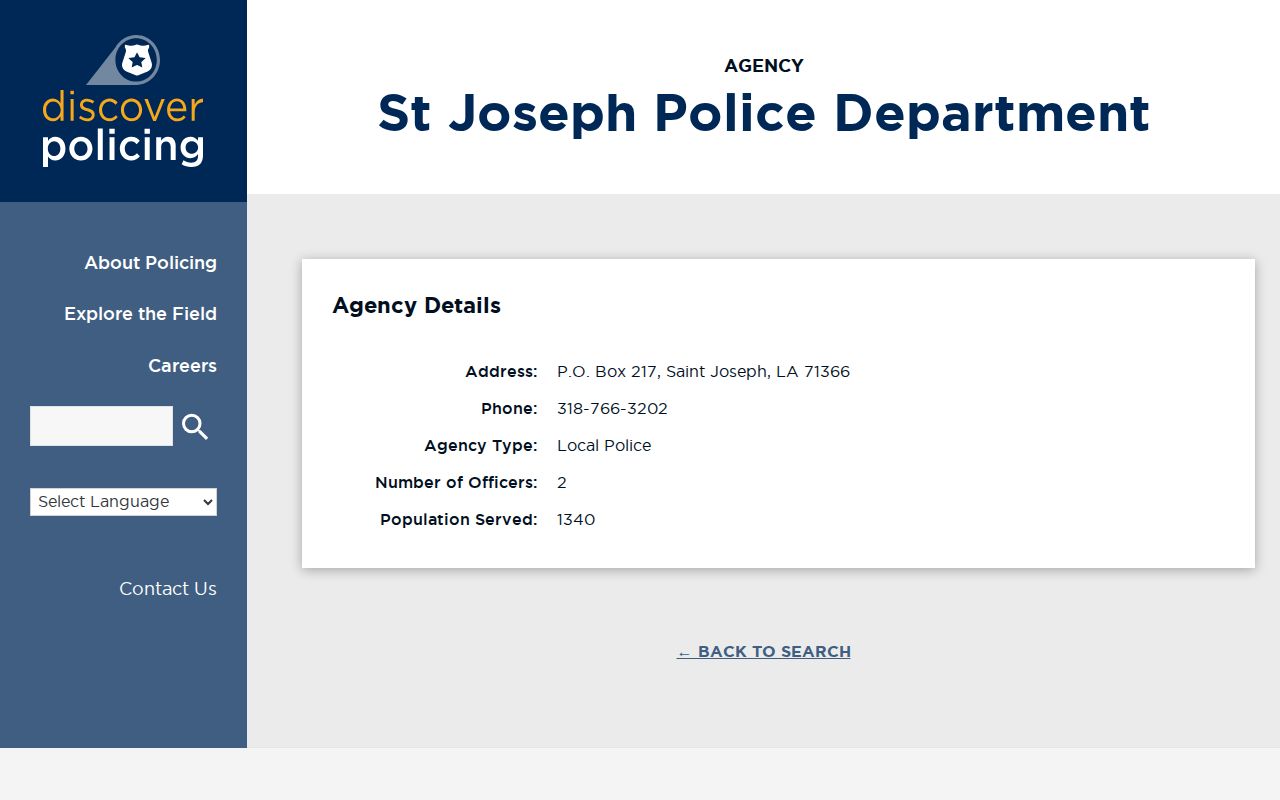Viewport: 1280px width, 800px height.
Task: Click the Phone: label
Action: [x=509, y=409]
